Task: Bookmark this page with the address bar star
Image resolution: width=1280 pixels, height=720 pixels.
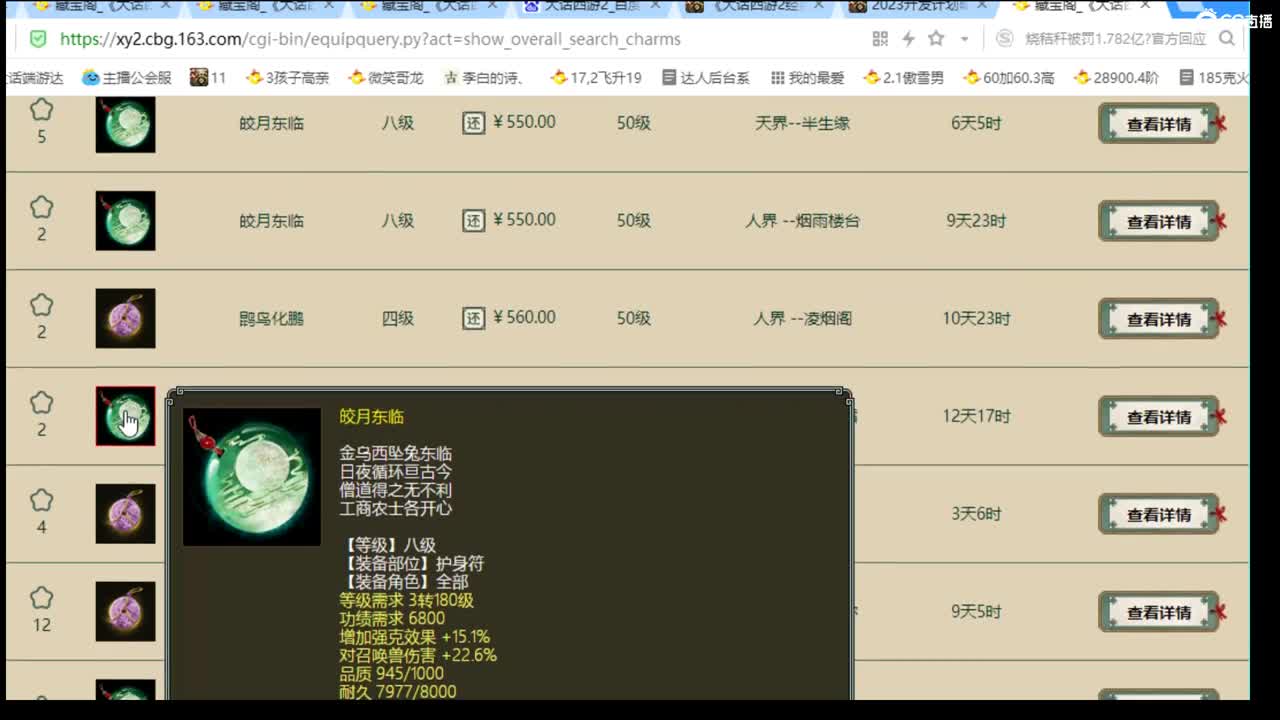Action: point(936,39)
